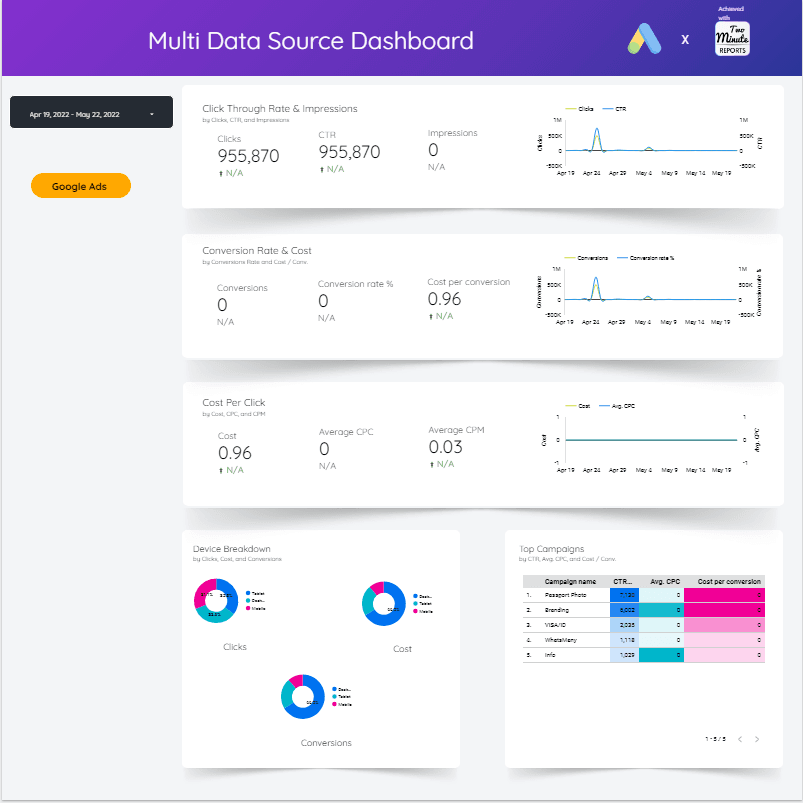Sort table by Cost per conversion header
This screenshot has height=803, width=803.
pos(729,581)
